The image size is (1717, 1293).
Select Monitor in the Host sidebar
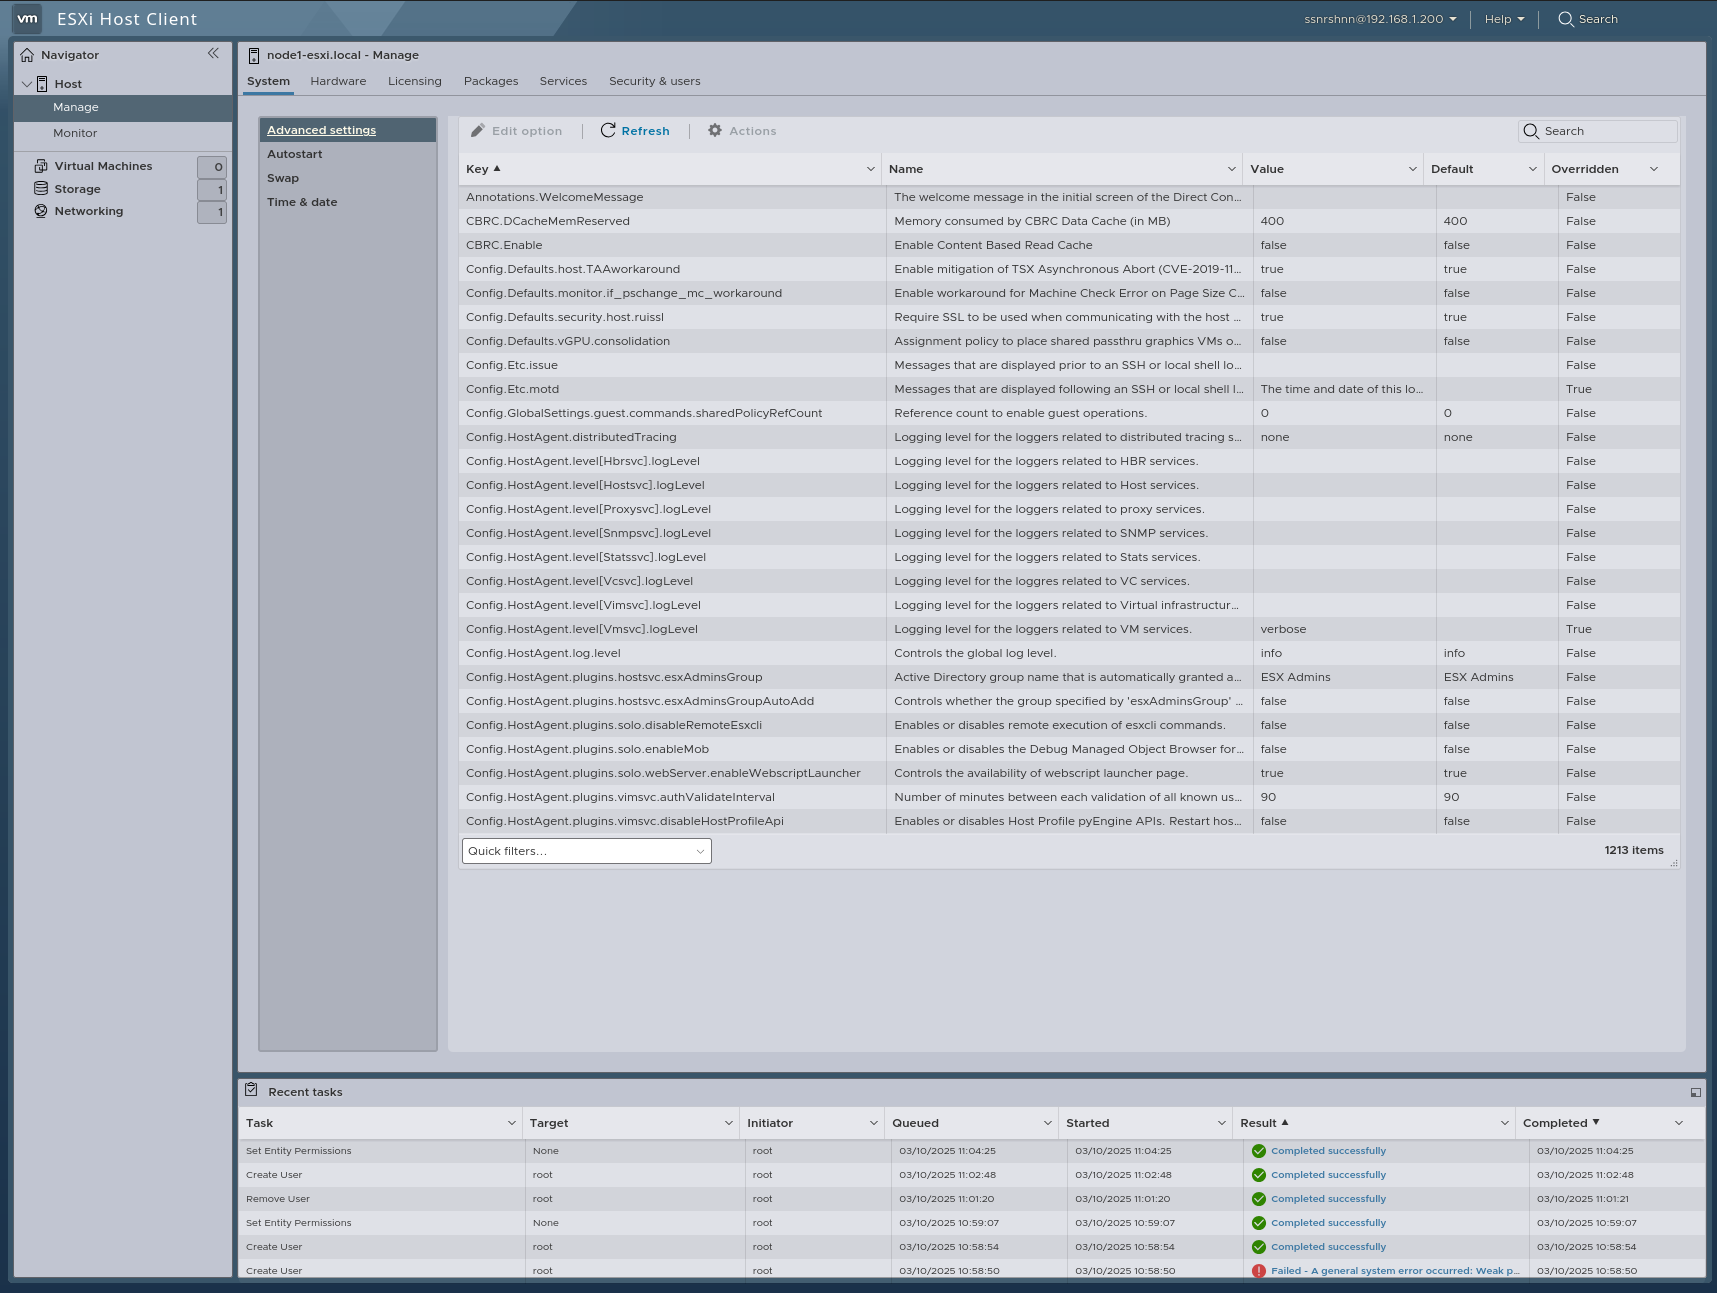coord(75,132)
